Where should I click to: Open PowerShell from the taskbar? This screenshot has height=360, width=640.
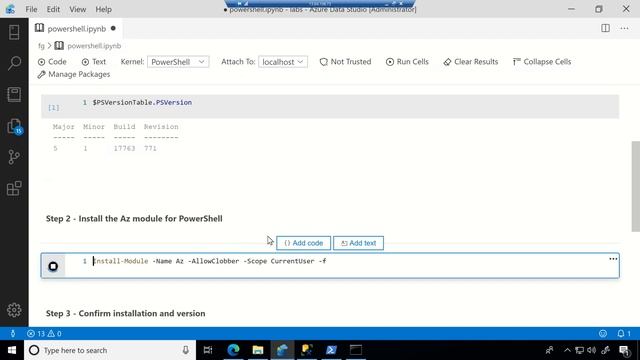pyautogui.click(x=331, y=350)
